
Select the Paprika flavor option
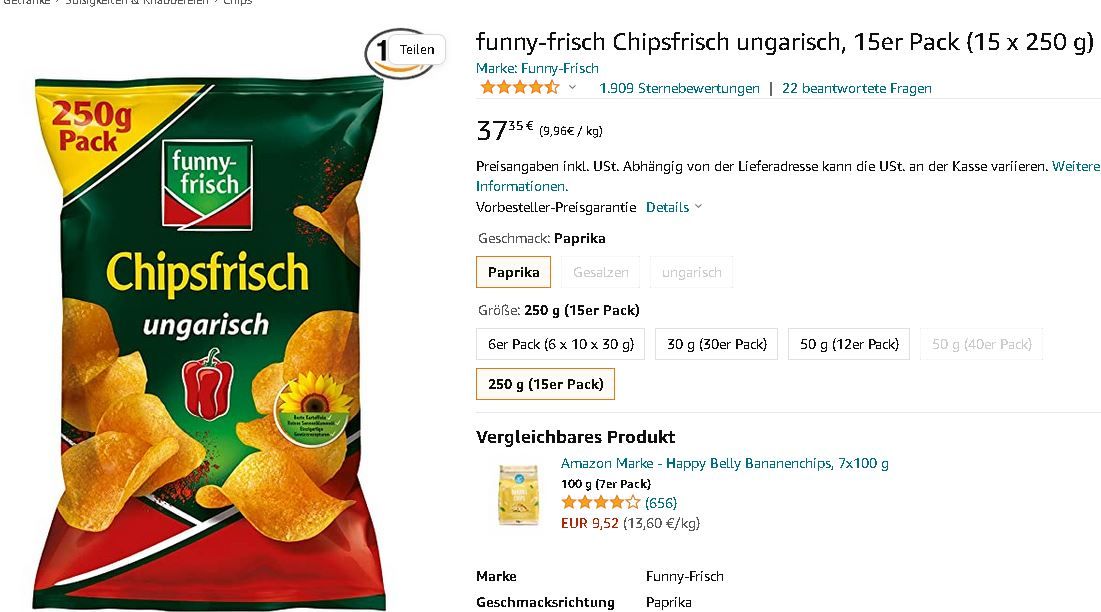pos(513,272)
